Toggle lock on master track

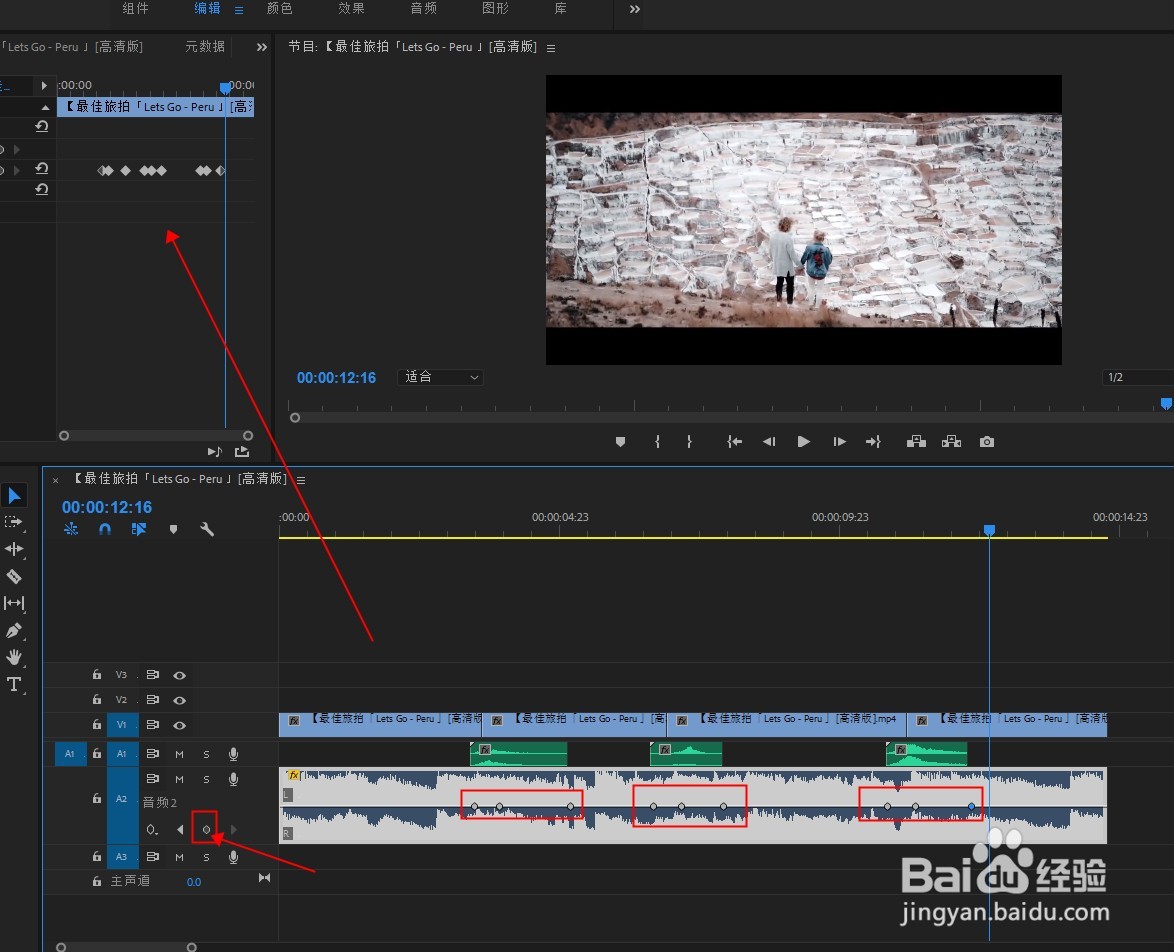(x=97, y=882)
